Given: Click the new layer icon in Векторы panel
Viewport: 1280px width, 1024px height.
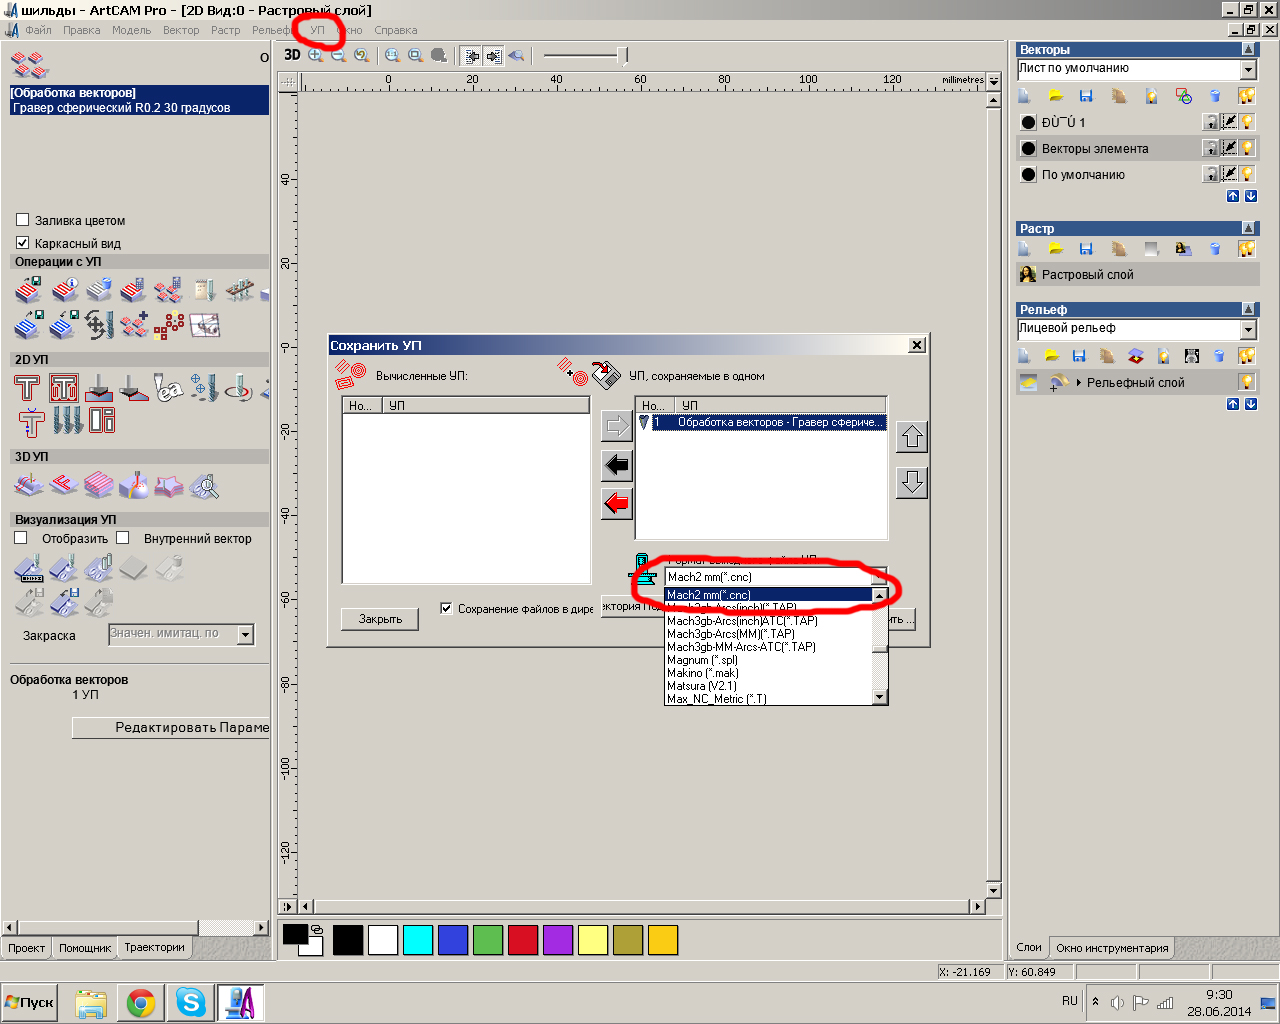Looking at the screenshot, I should (x=1024, y=96).
